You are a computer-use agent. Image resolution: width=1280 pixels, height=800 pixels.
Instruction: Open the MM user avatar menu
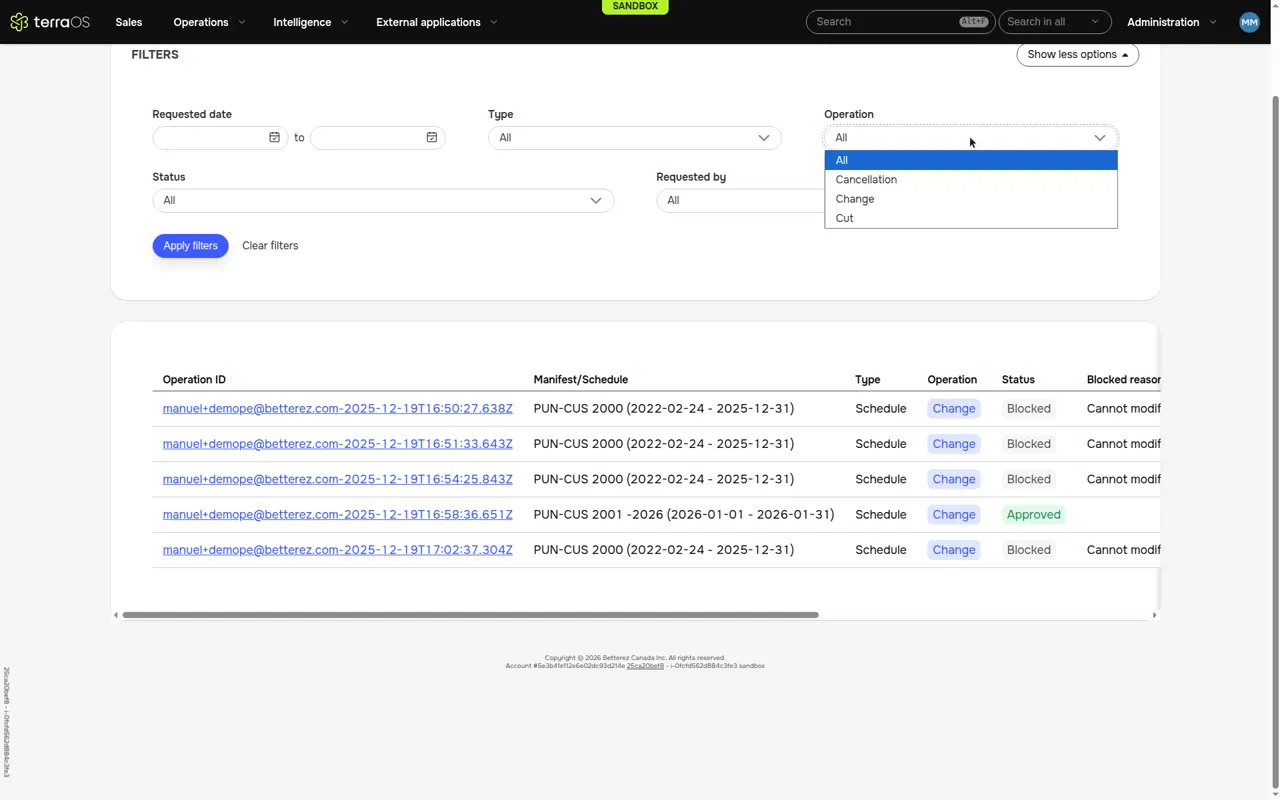[x=1249, y=22]
